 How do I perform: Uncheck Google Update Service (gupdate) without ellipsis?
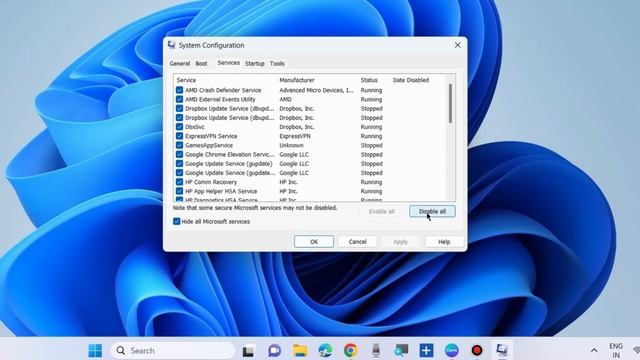click(x=179, y=163)
